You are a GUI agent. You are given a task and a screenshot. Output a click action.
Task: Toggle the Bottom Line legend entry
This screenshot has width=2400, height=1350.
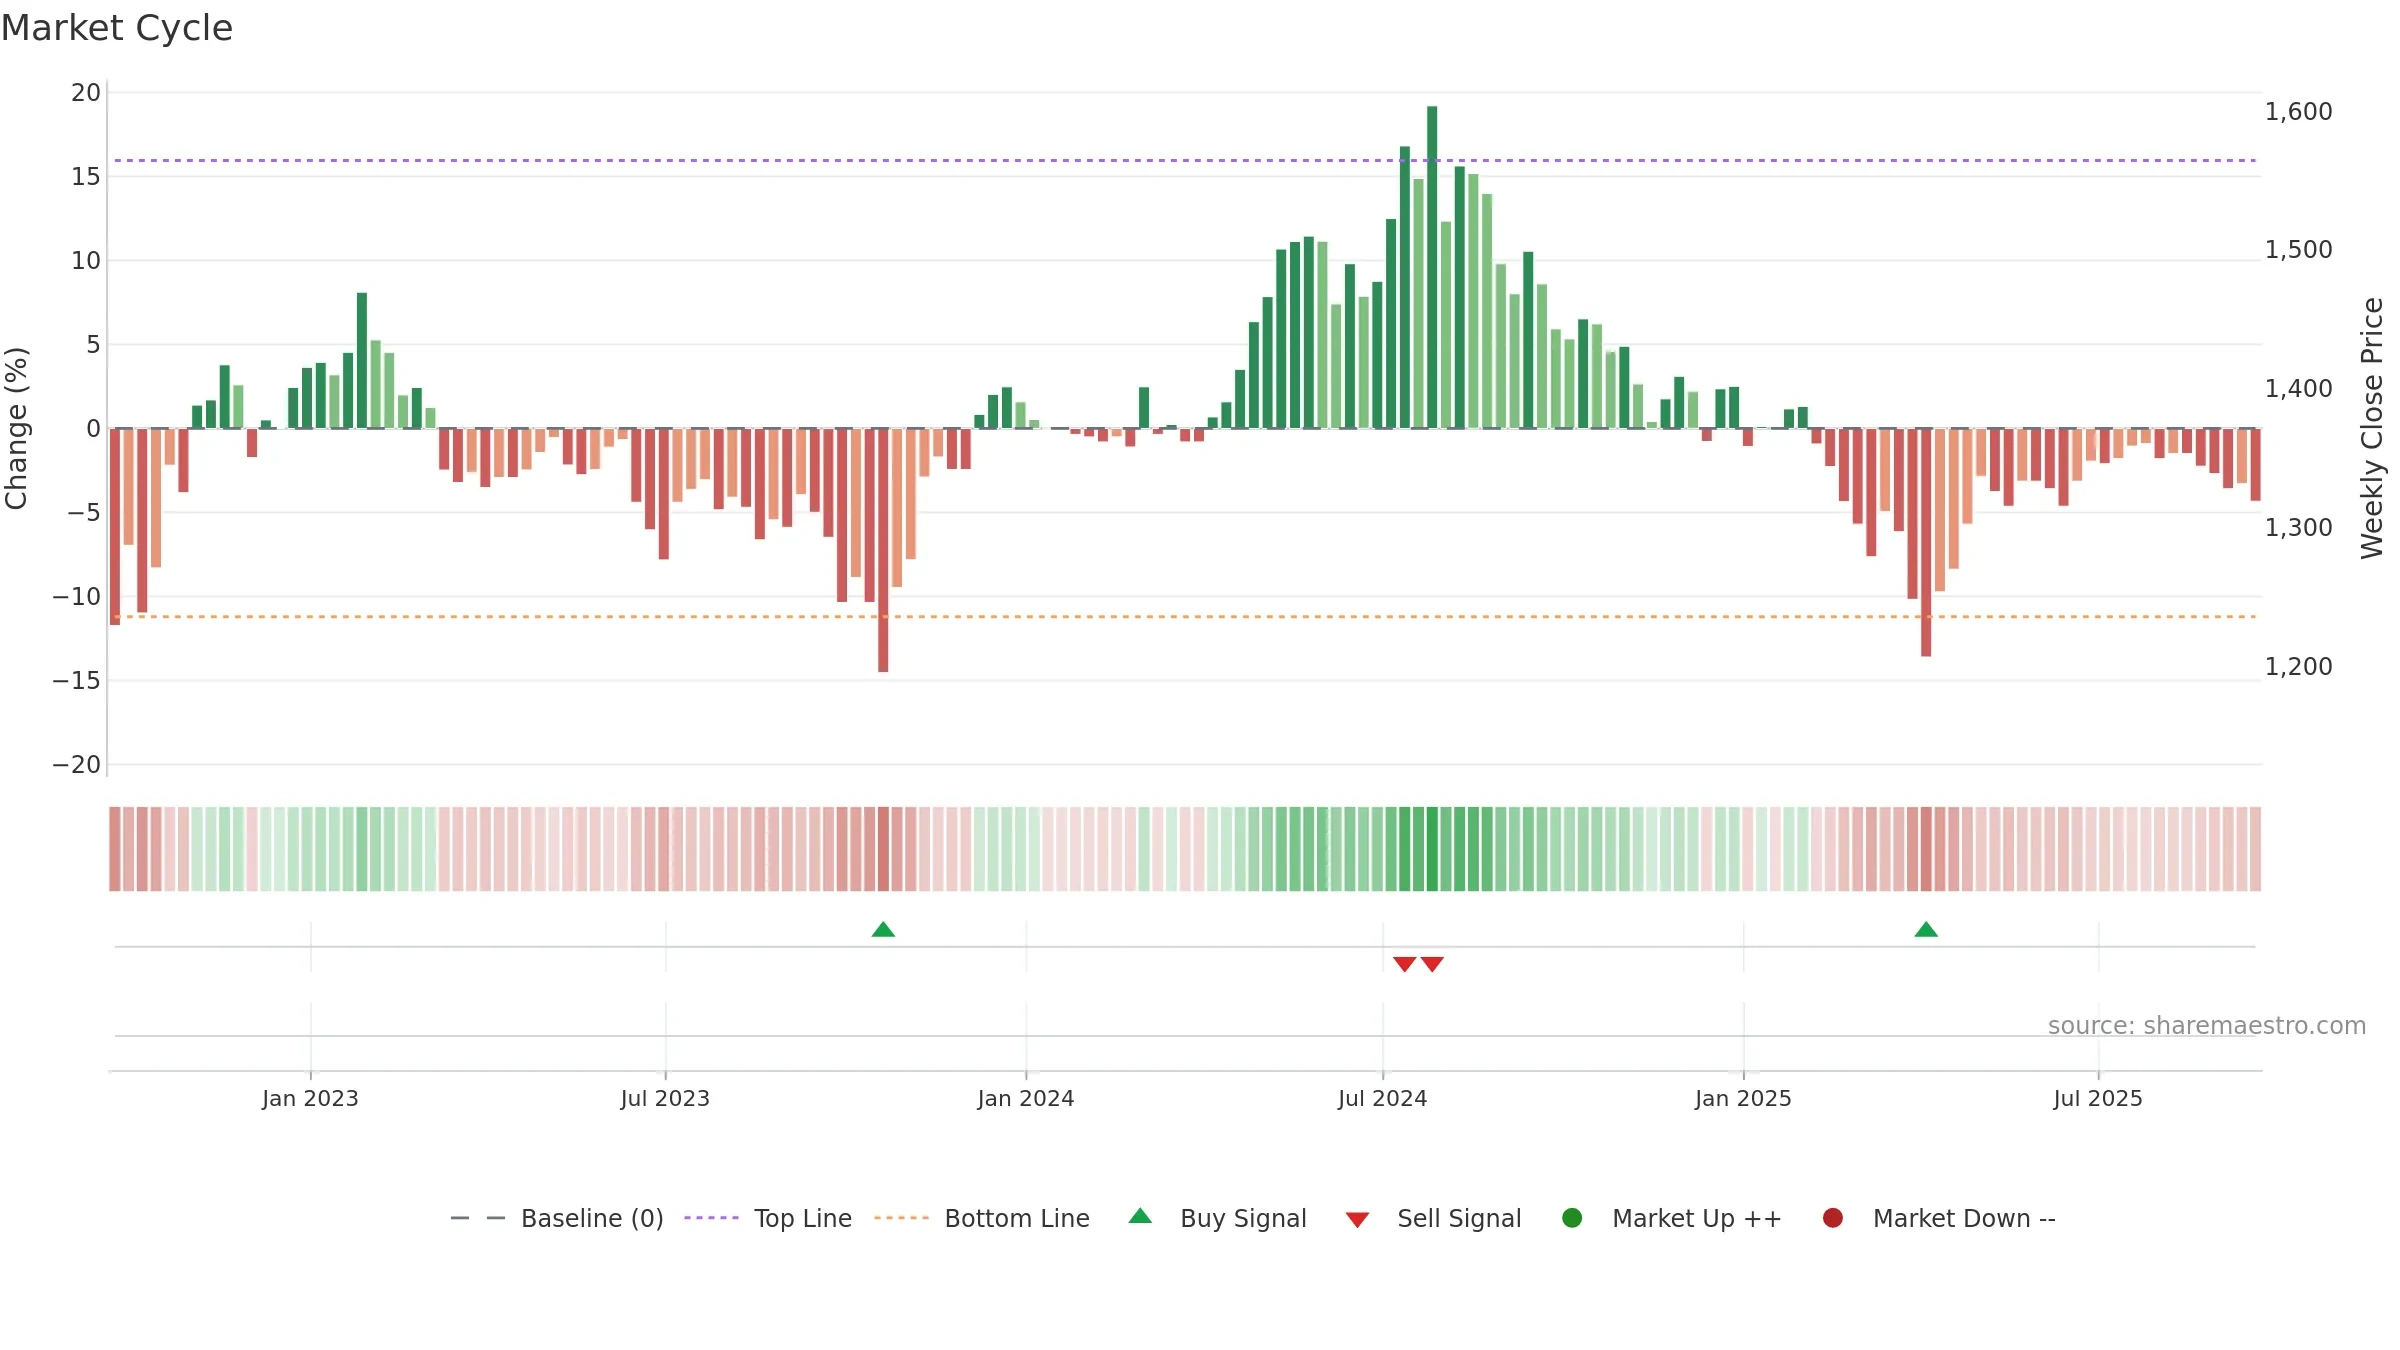982,1218
